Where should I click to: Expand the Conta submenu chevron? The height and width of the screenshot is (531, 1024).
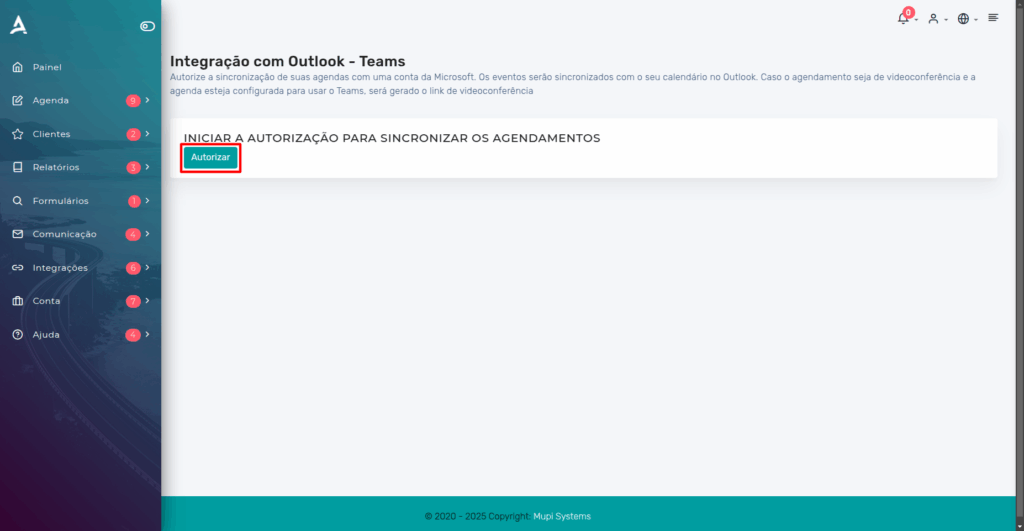[148, 301]
